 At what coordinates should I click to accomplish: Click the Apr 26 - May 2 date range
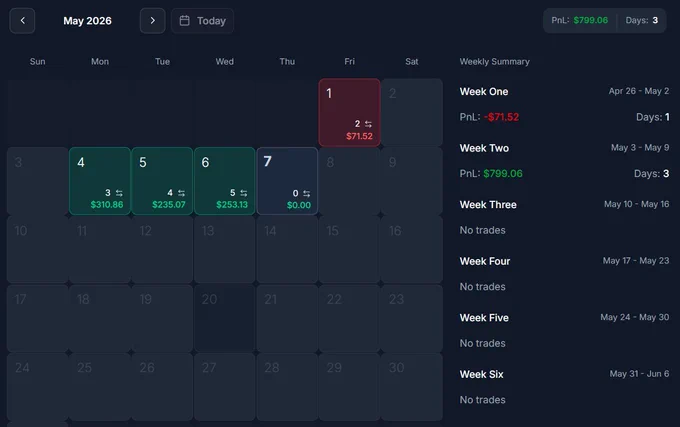point(639,91)
